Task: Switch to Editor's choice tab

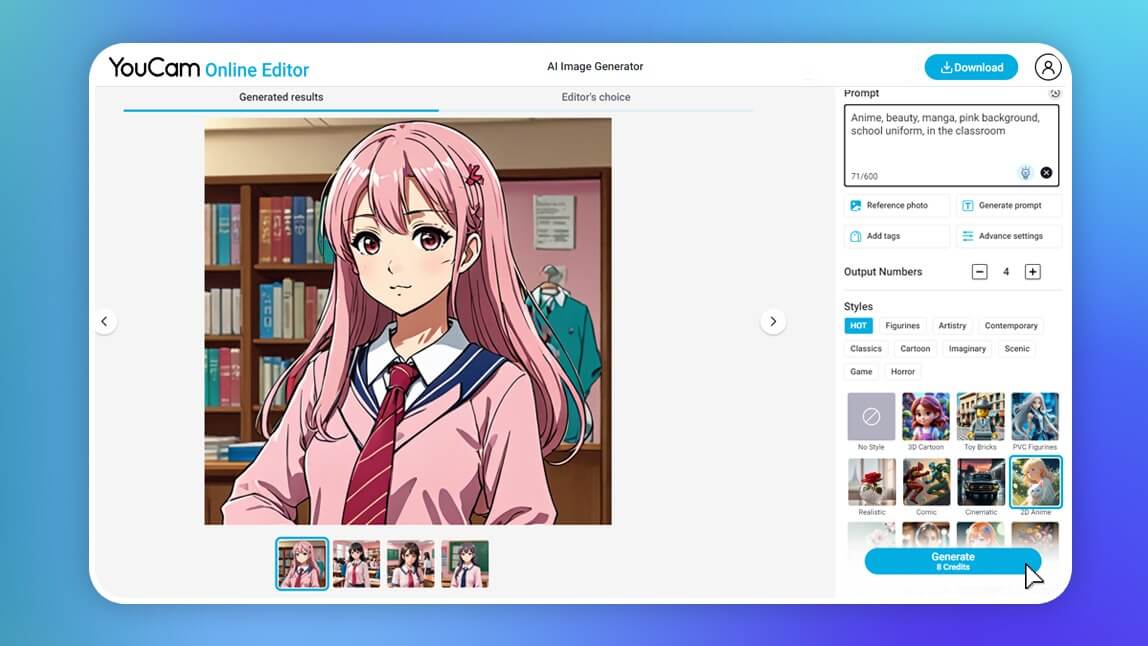Action: 596,97
